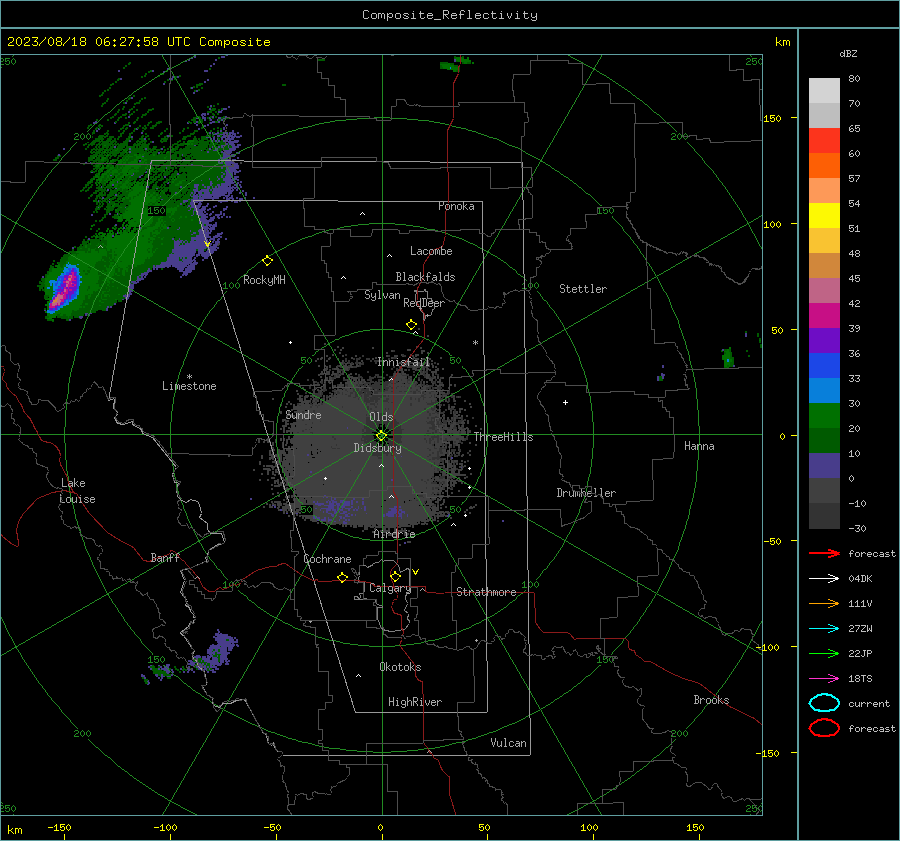Click the Cochrane city label

[327, 559]
